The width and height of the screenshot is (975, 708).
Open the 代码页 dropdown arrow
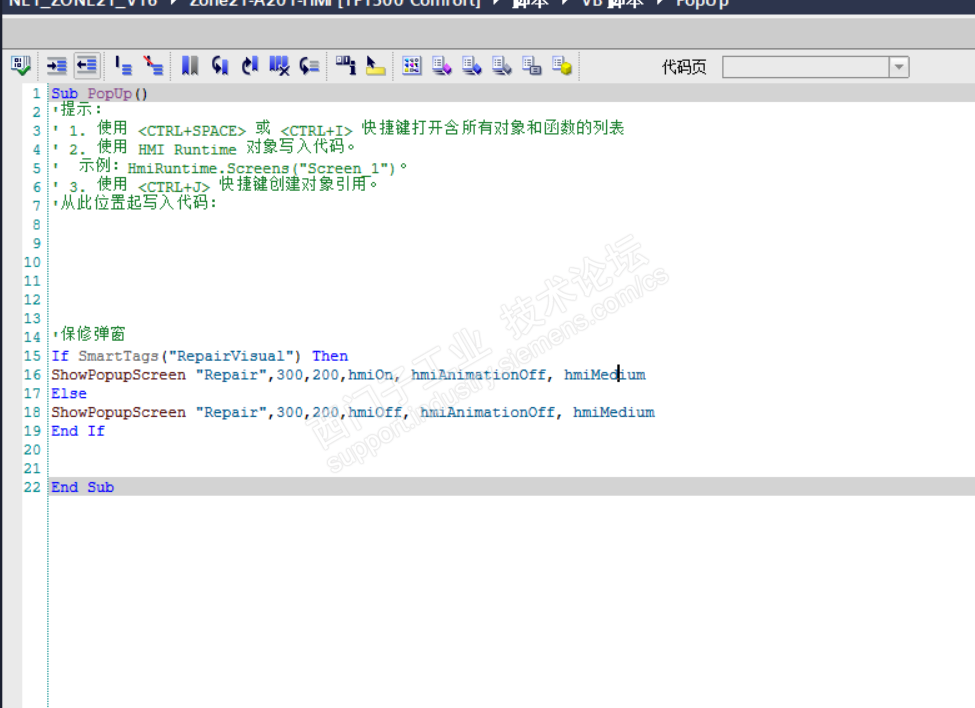pyautogui.click(x=899, y=67)
